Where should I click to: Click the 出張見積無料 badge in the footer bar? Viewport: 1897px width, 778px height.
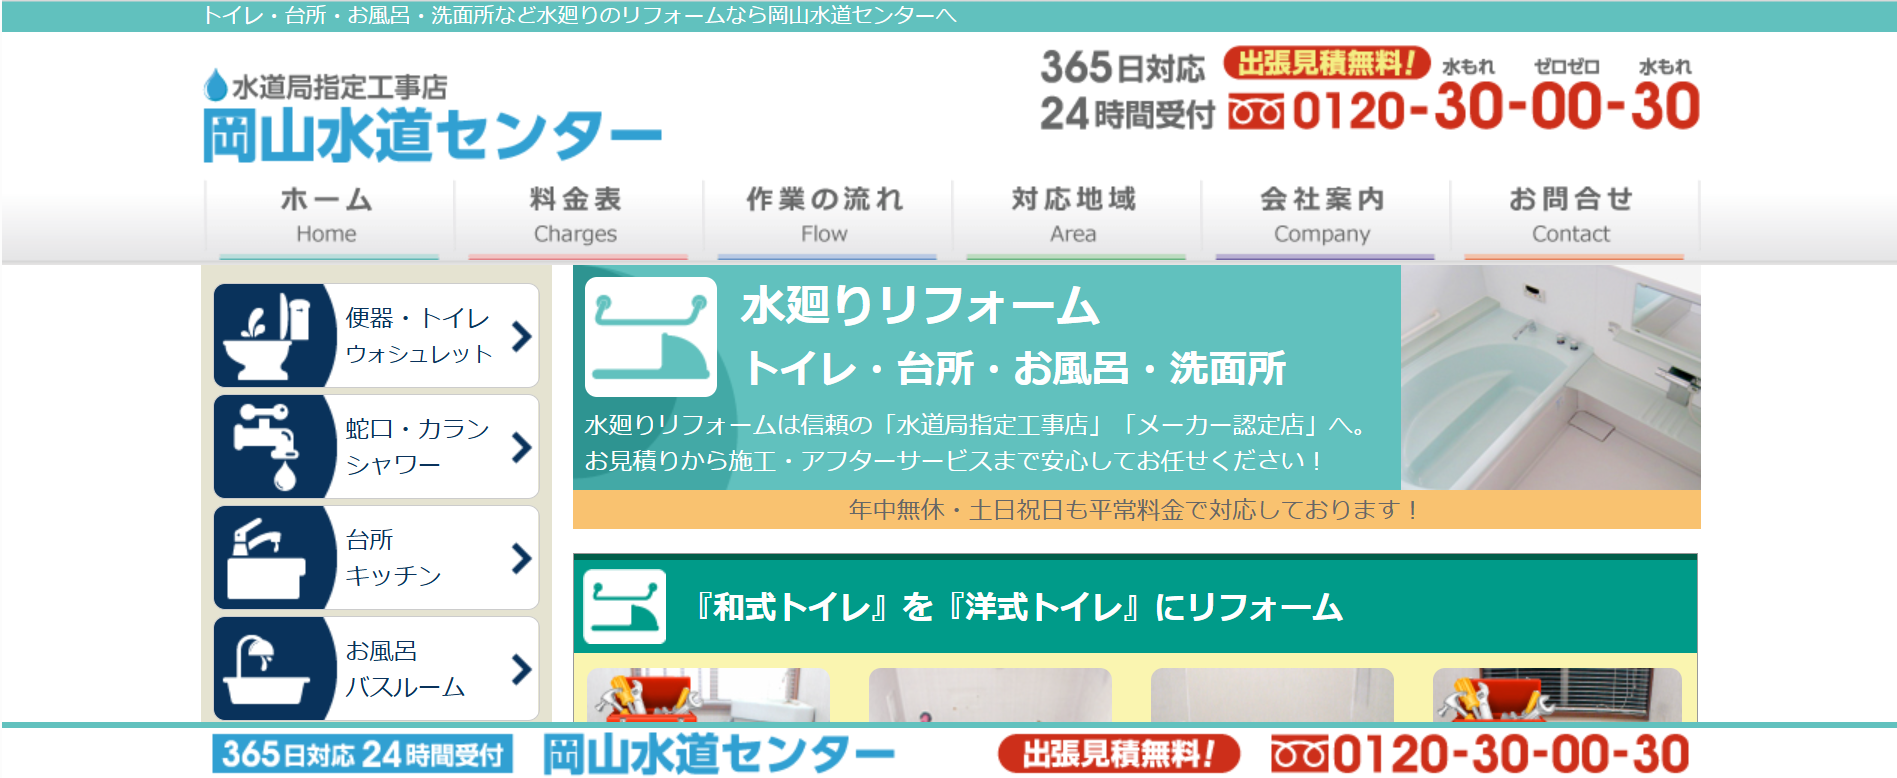(1118, 754)
